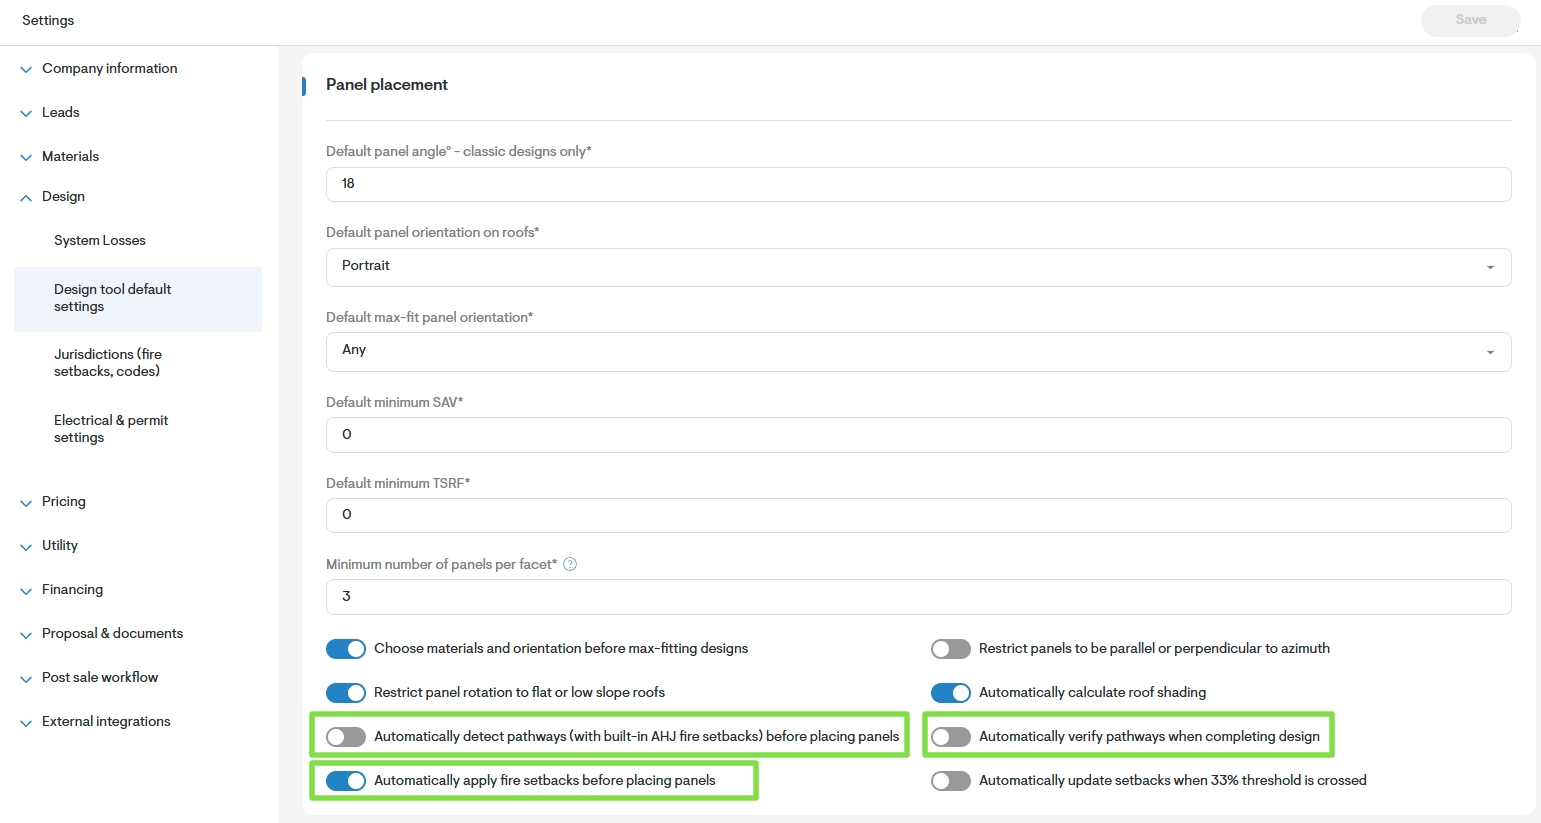This screenshot has height=823, width=1541.
Task: Open System Losses settings
Action: pyautogui.click(x=100, y=241)
